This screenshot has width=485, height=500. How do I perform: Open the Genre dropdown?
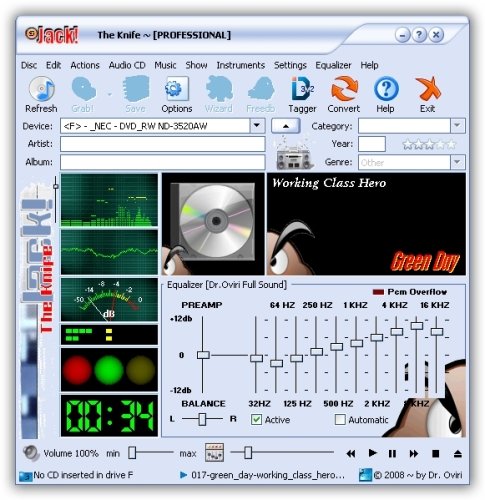click(x=457, y=162)
